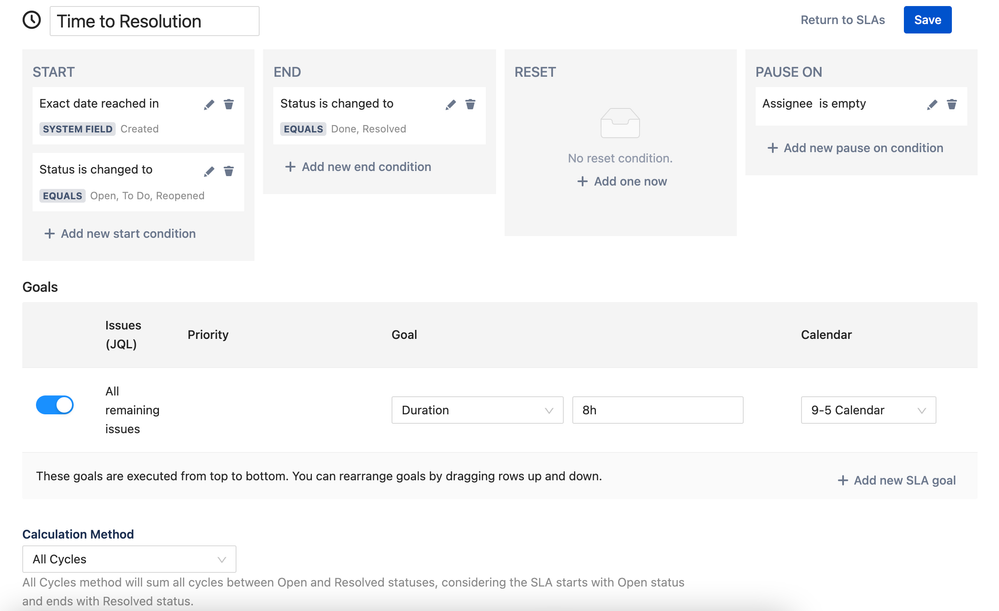The image size is (999, 611).
Task: Edit the 'Exact date reached in' start condition
Action: click(209, 105)
